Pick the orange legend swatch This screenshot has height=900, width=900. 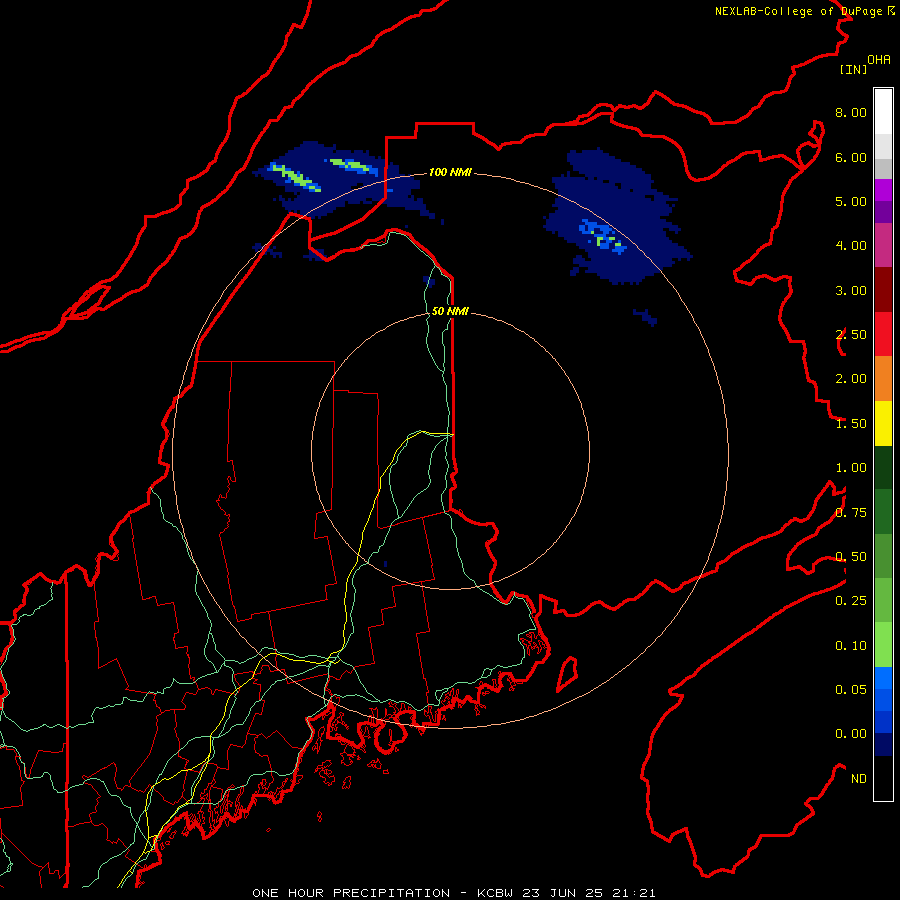pos(883,379)
